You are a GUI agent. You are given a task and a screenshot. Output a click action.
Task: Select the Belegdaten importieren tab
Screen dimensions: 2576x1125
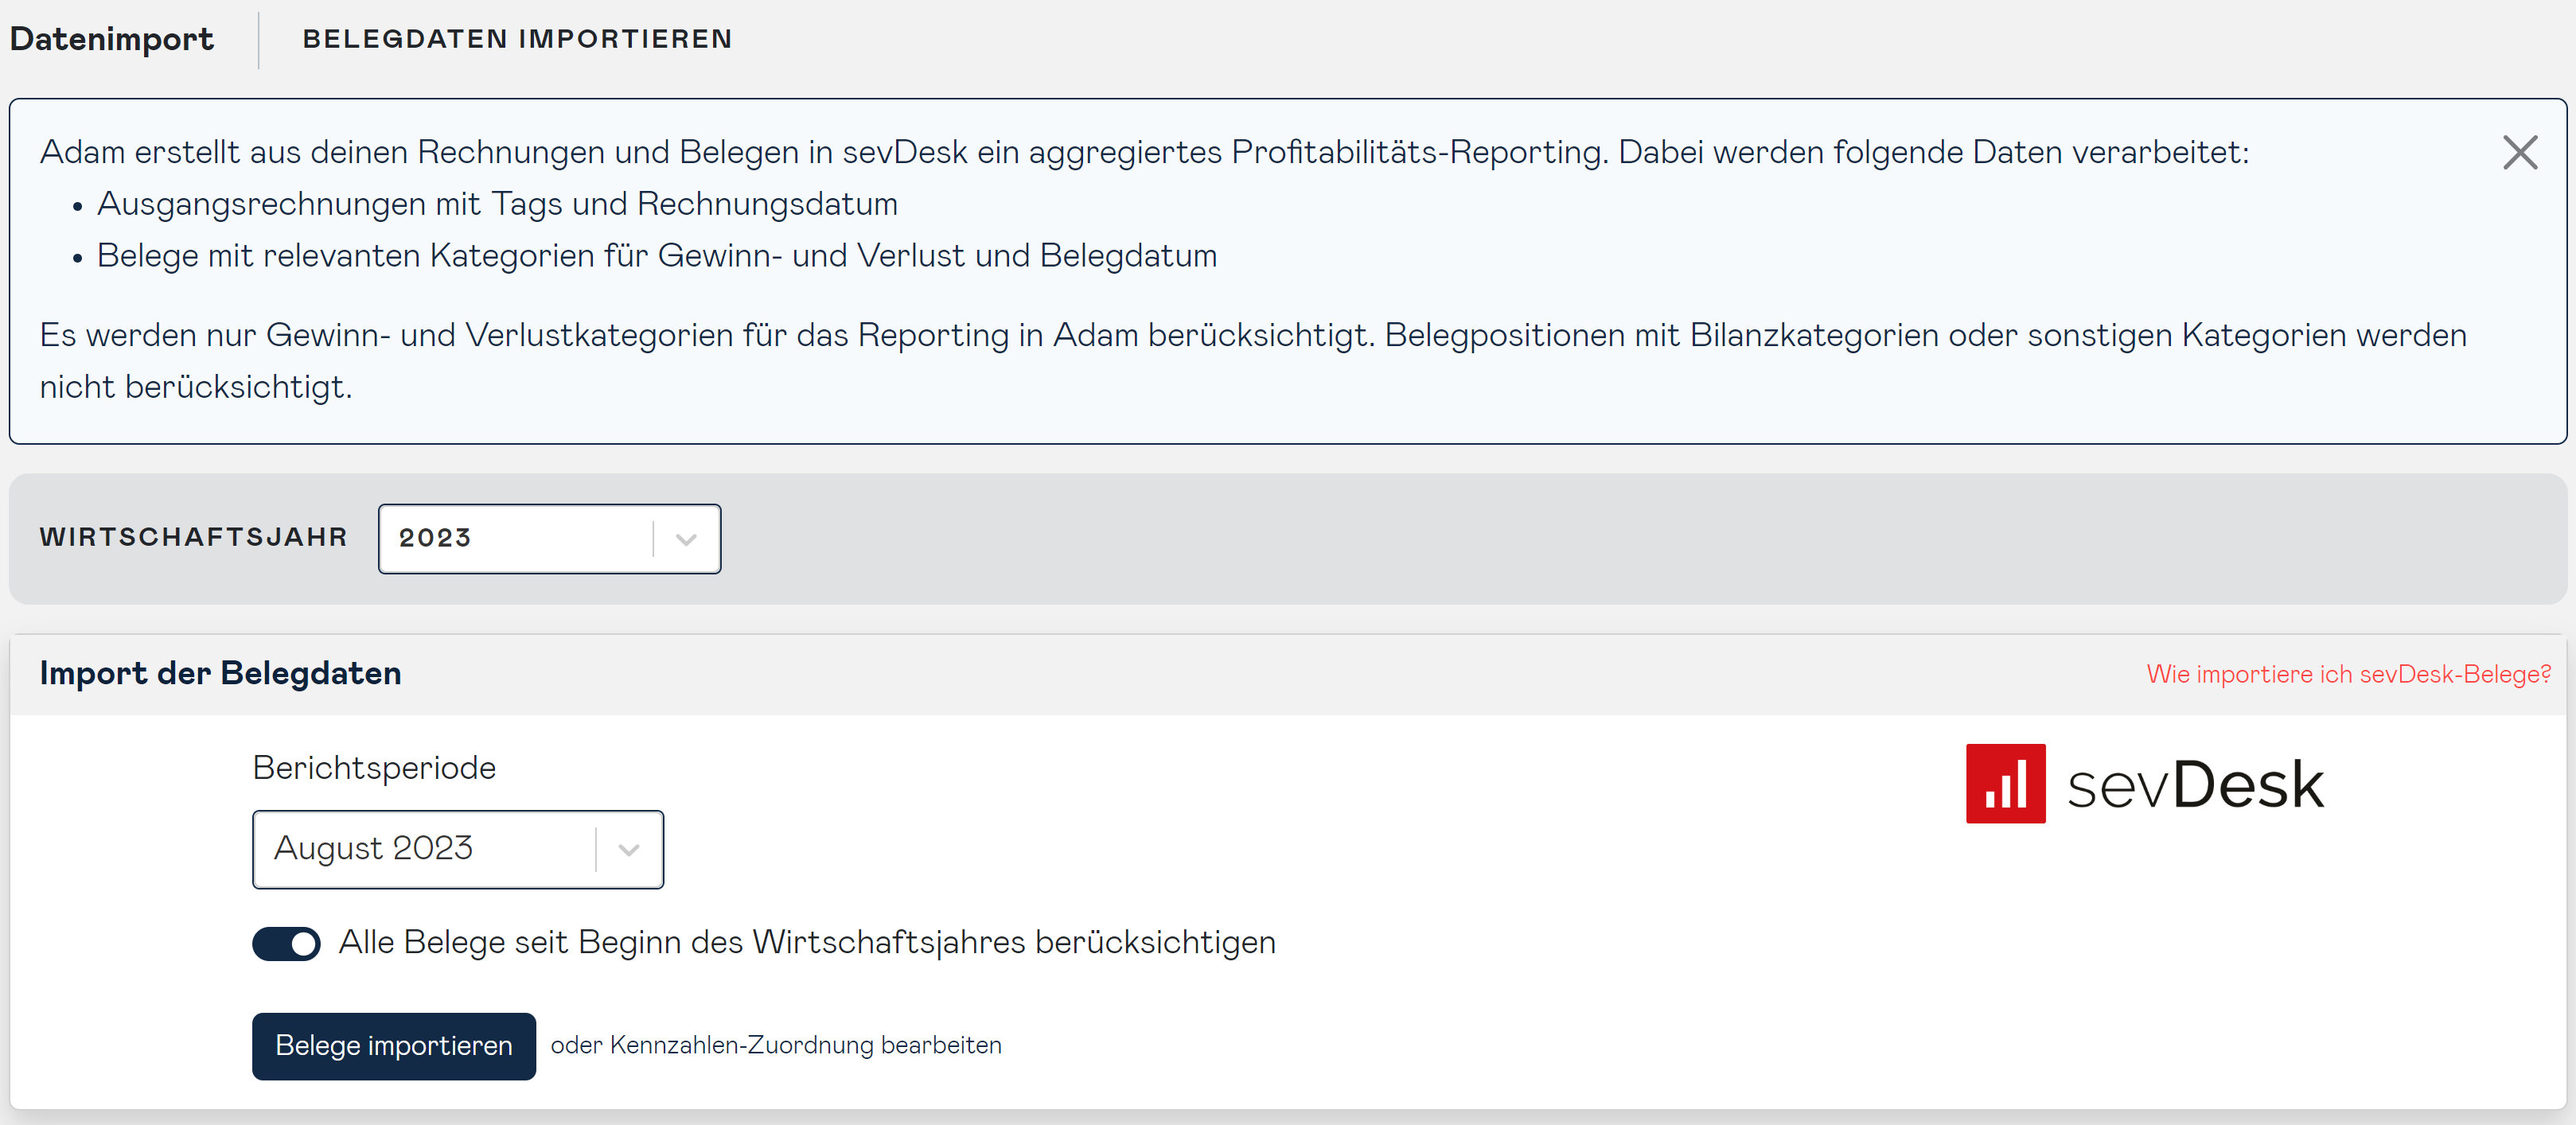pyautogui.click(x=517, y=39)
